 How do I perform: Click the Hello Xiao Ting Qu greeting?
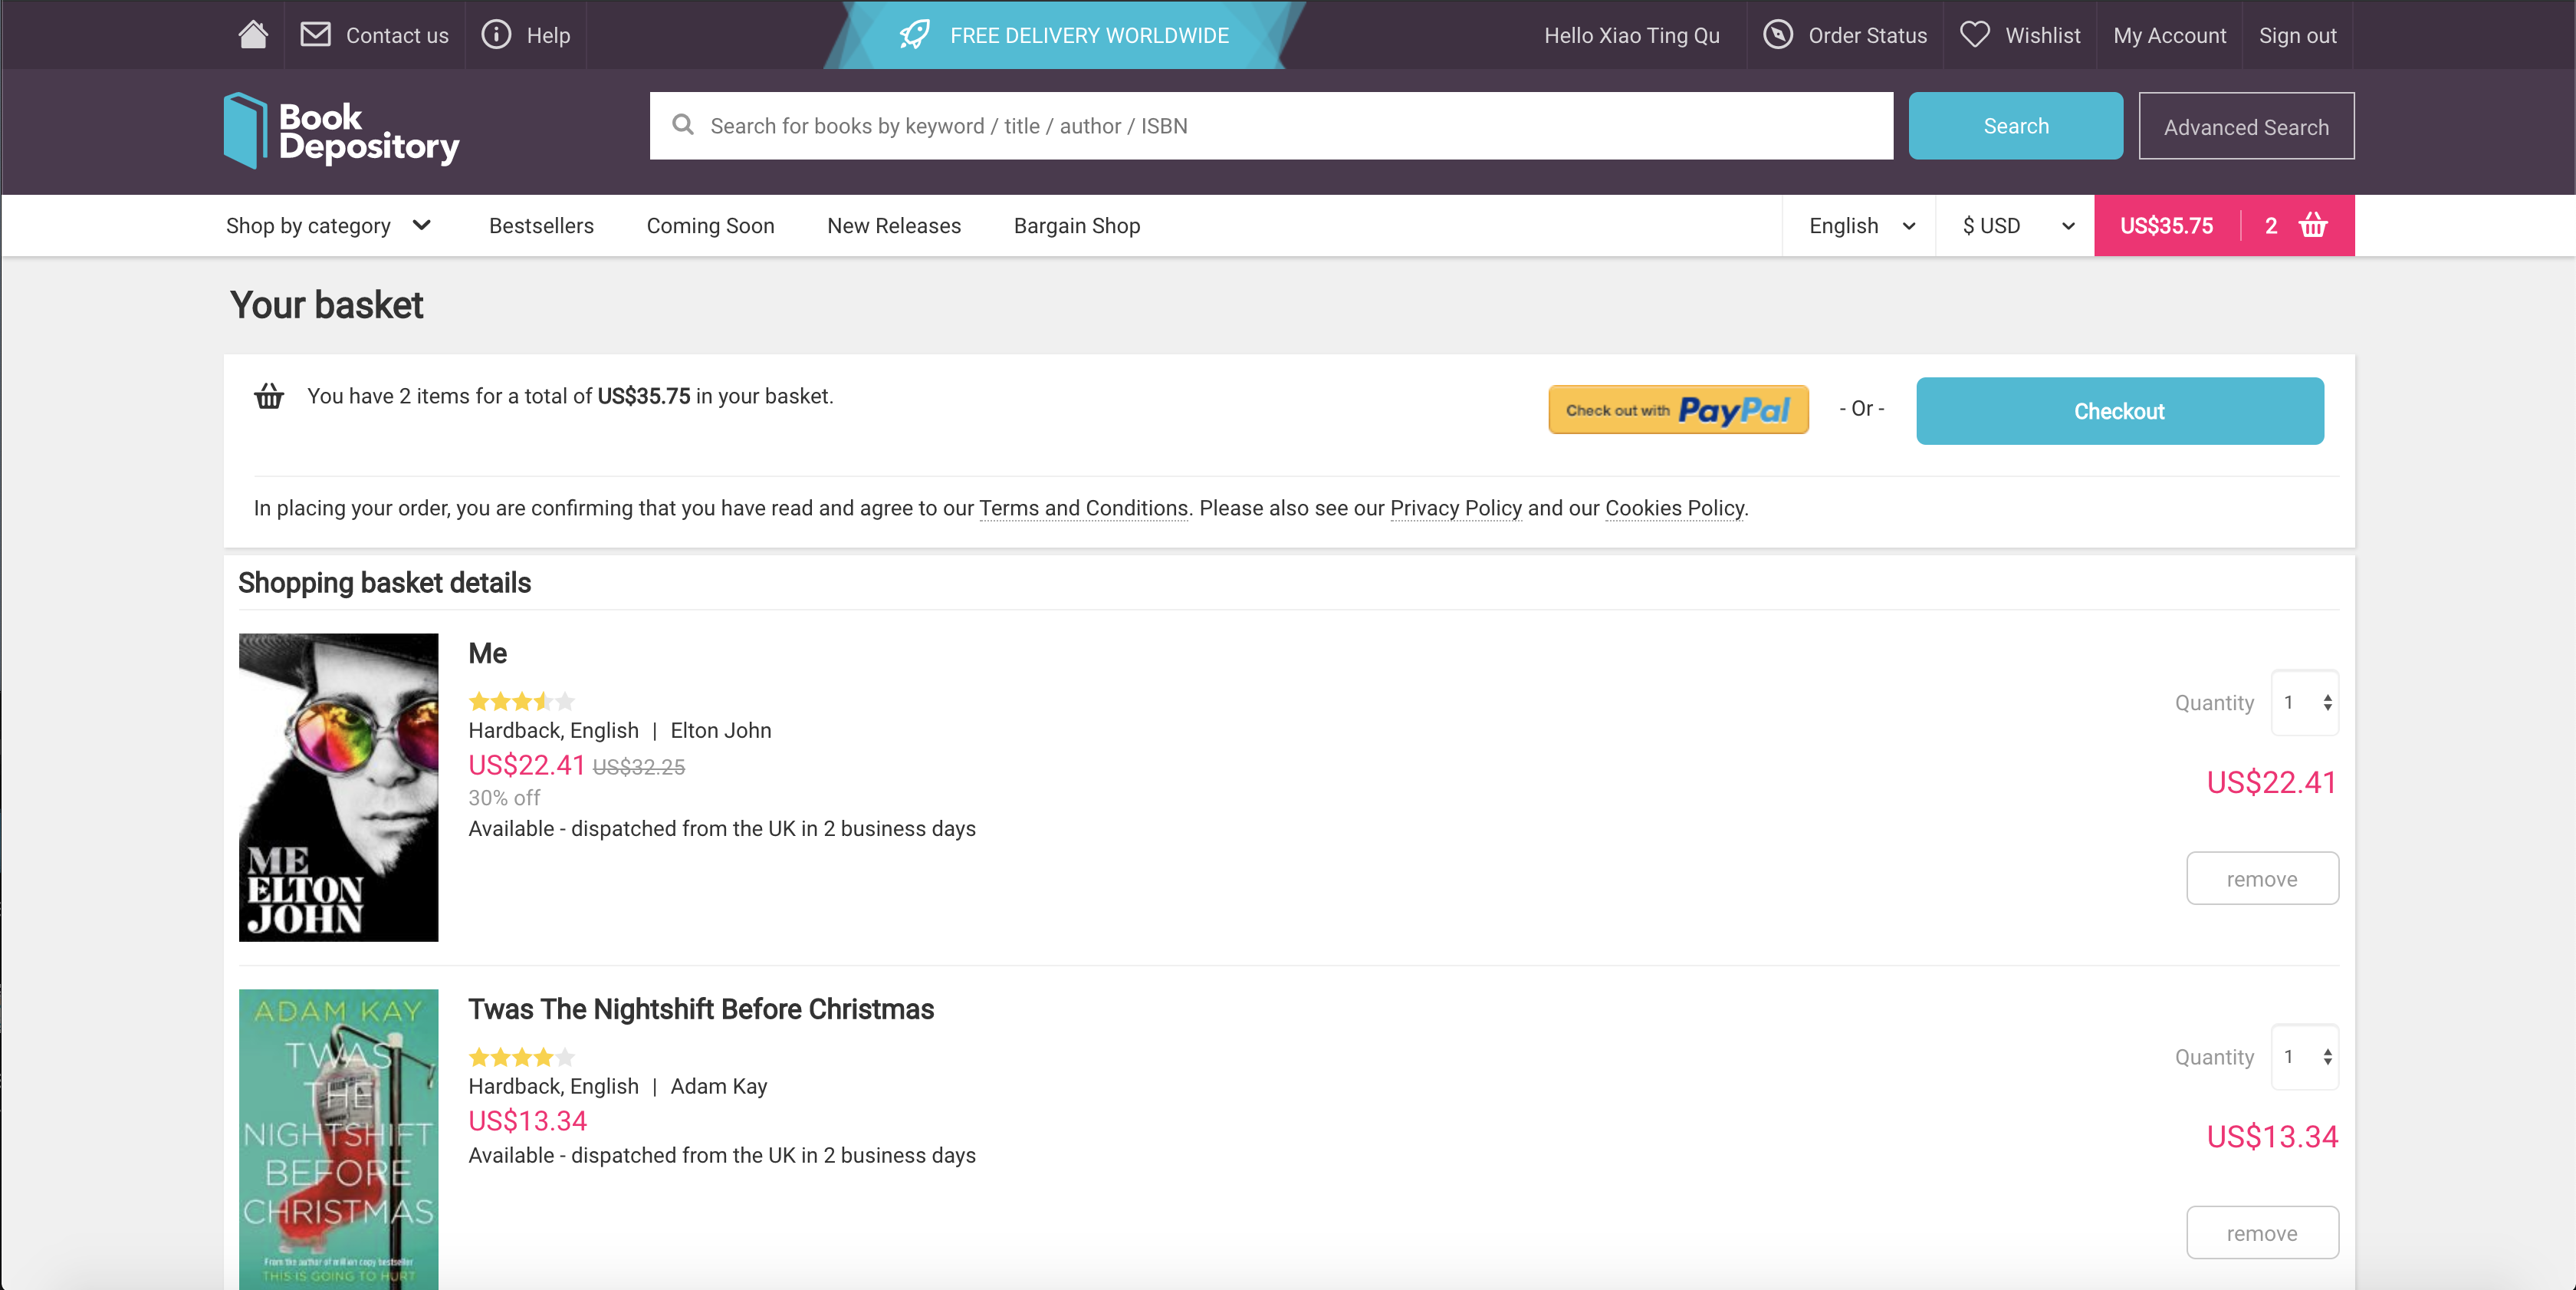click(1631, 36)
